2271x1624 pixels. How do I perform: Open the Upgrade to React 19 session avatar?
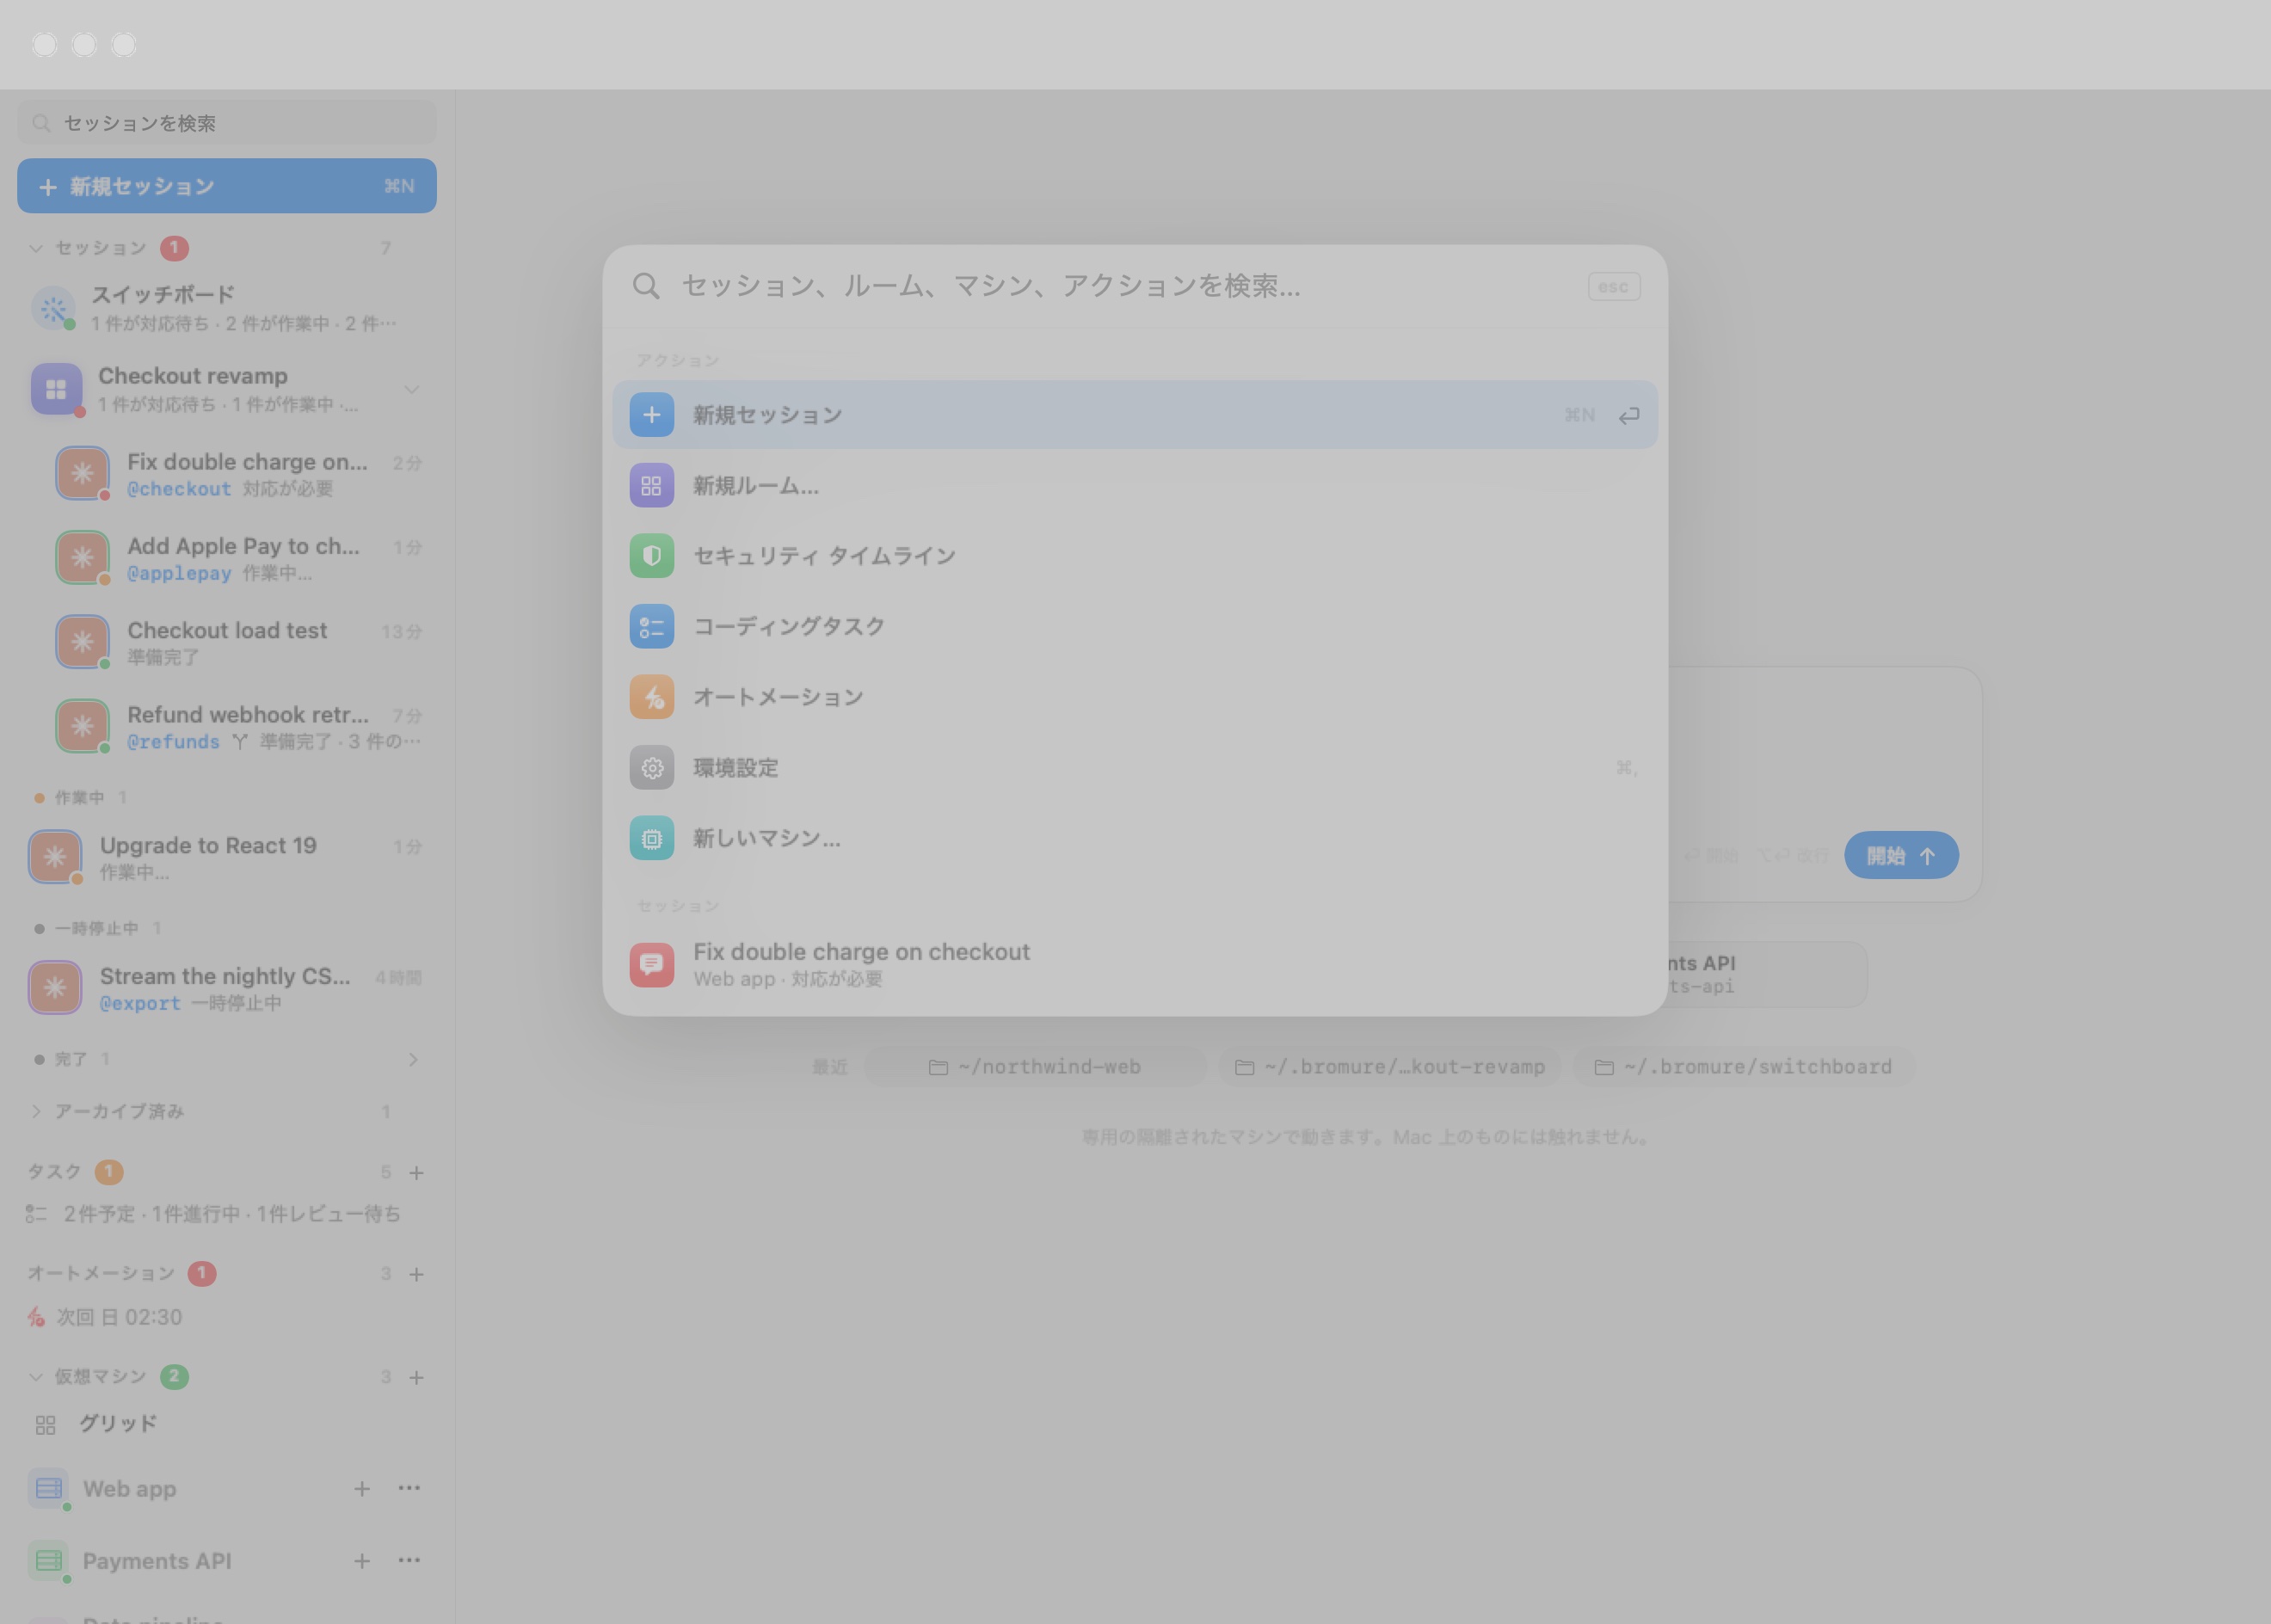[55, 857]
